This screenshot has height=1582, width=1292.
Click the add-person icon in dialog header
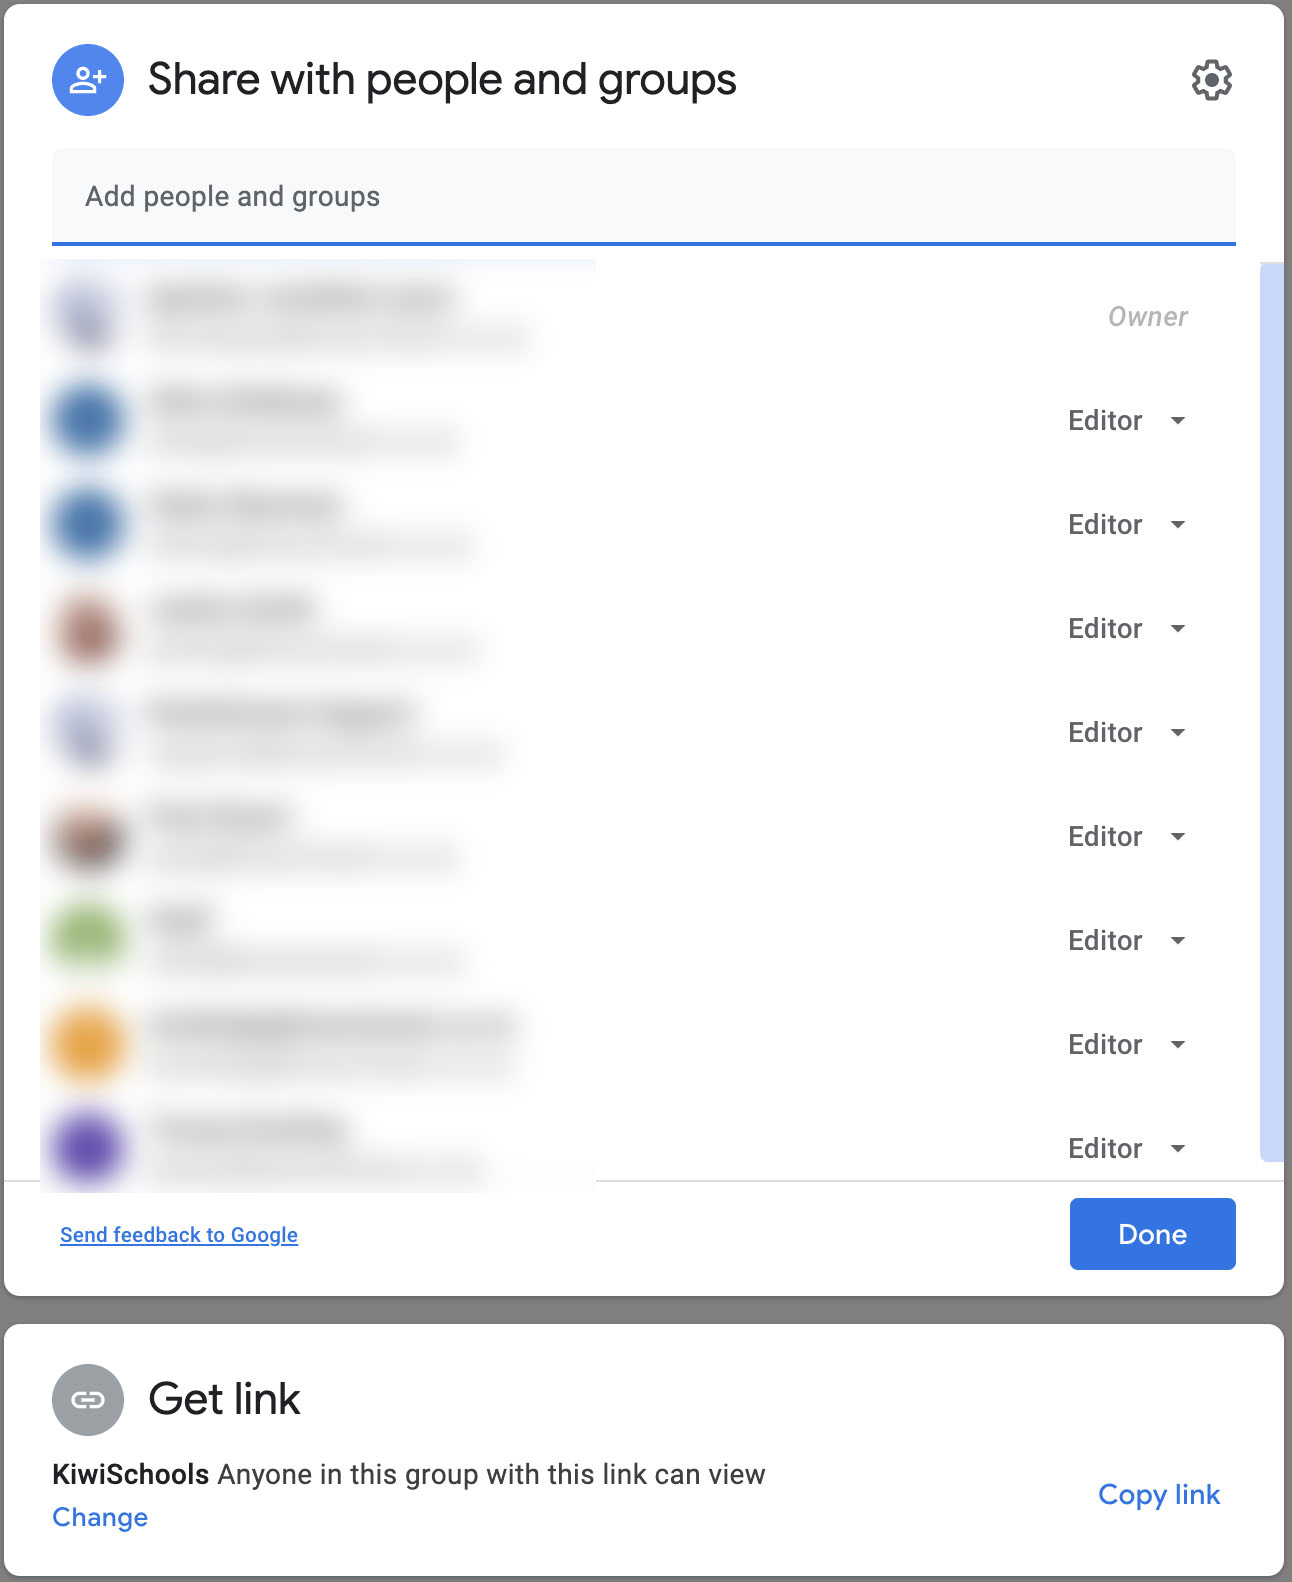click(87, 80)
